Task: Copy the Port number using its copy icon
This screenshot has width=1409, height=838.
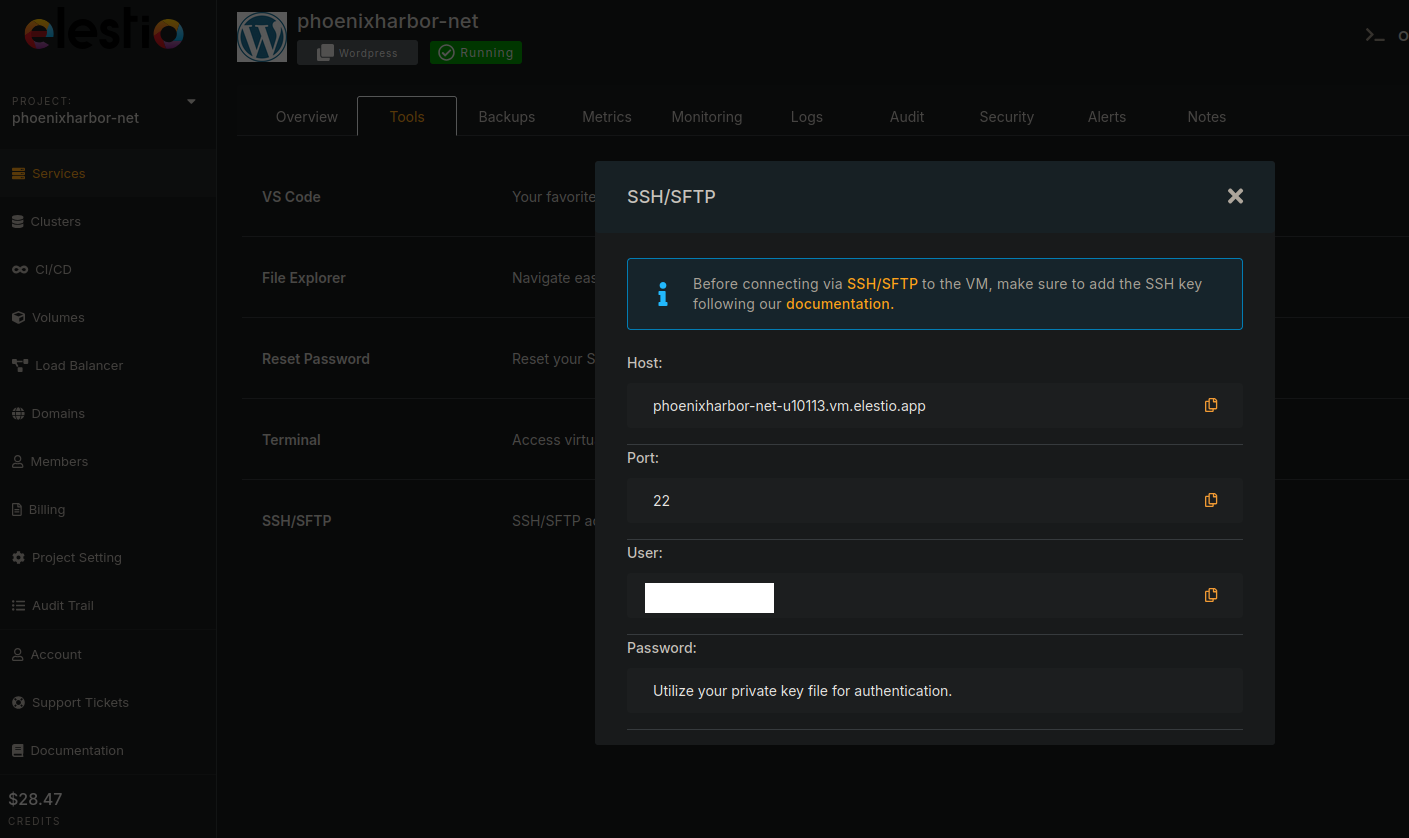Action: click(1211, 500)
